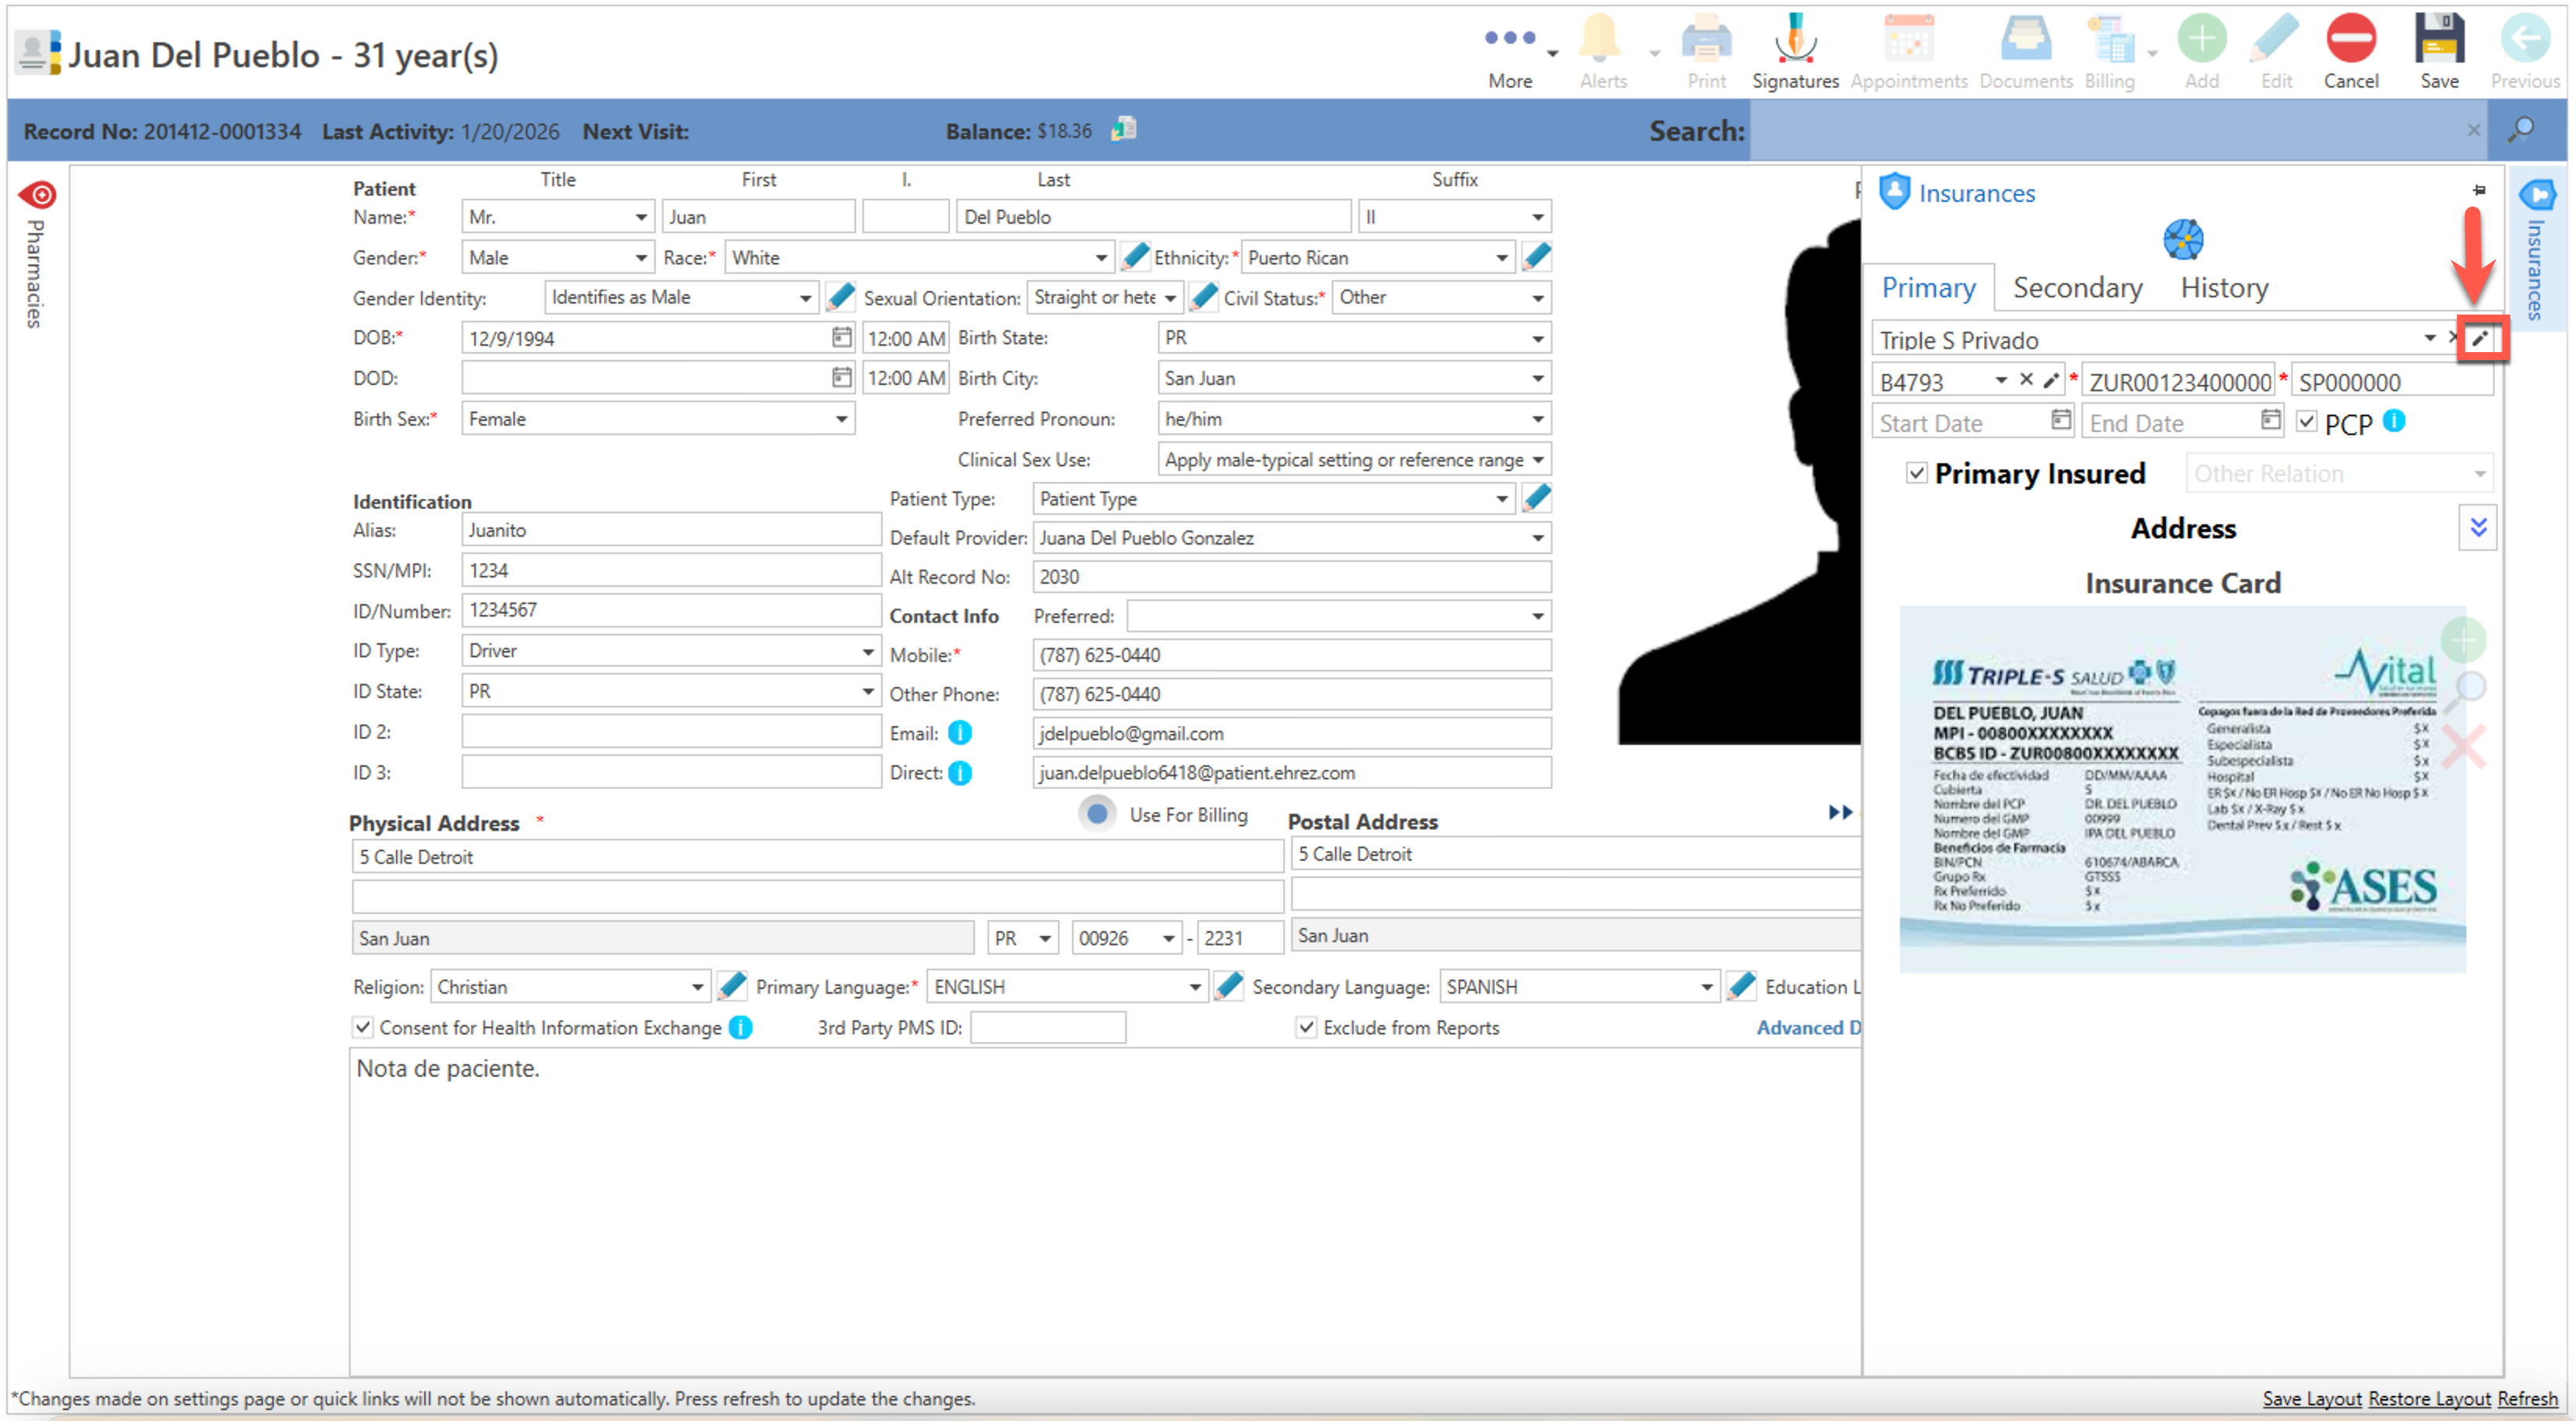Edit Religion list with pencil icon

click(x=732, y=986)
